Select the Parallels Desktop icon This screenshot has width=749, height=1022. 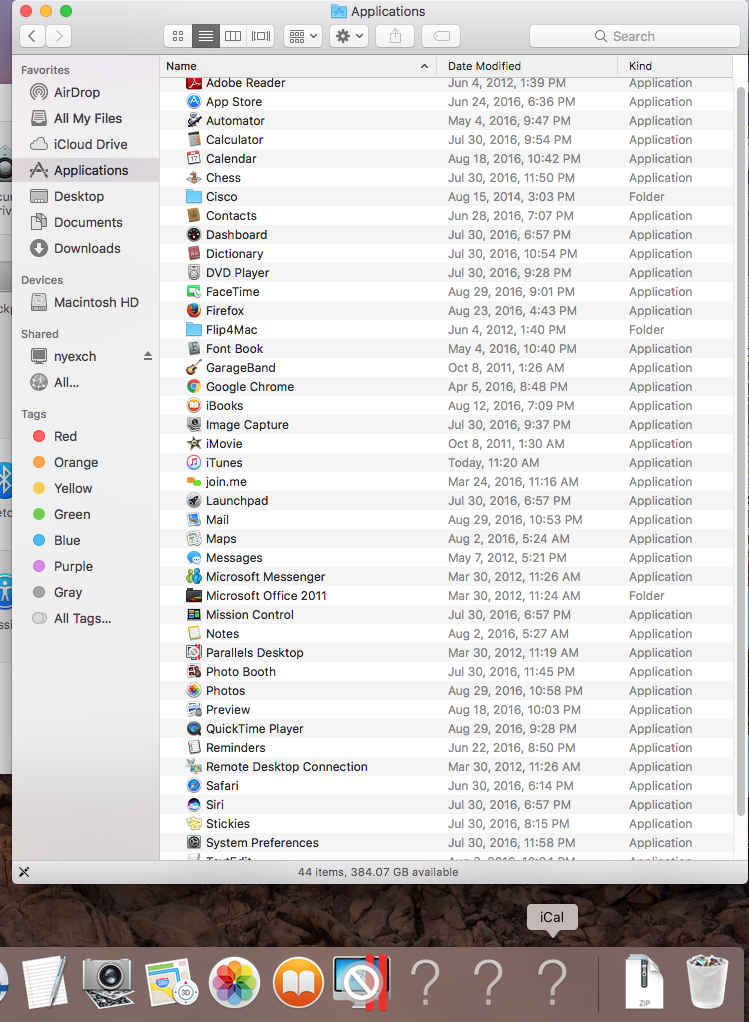click(x=194, y=652)
